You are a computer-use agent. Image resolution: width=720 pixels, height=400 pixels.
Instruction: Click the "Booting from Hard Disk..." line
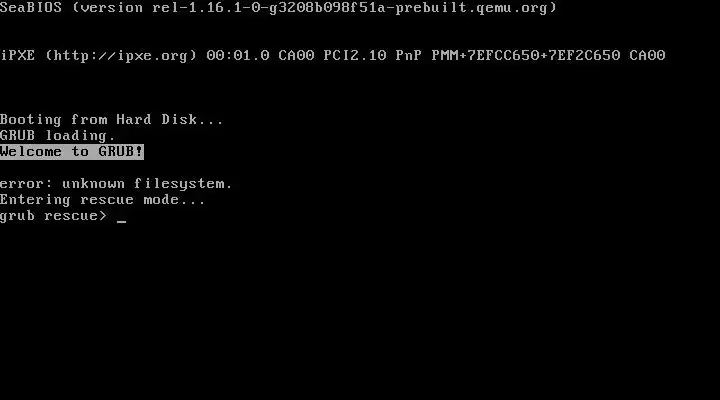[112, 119]
